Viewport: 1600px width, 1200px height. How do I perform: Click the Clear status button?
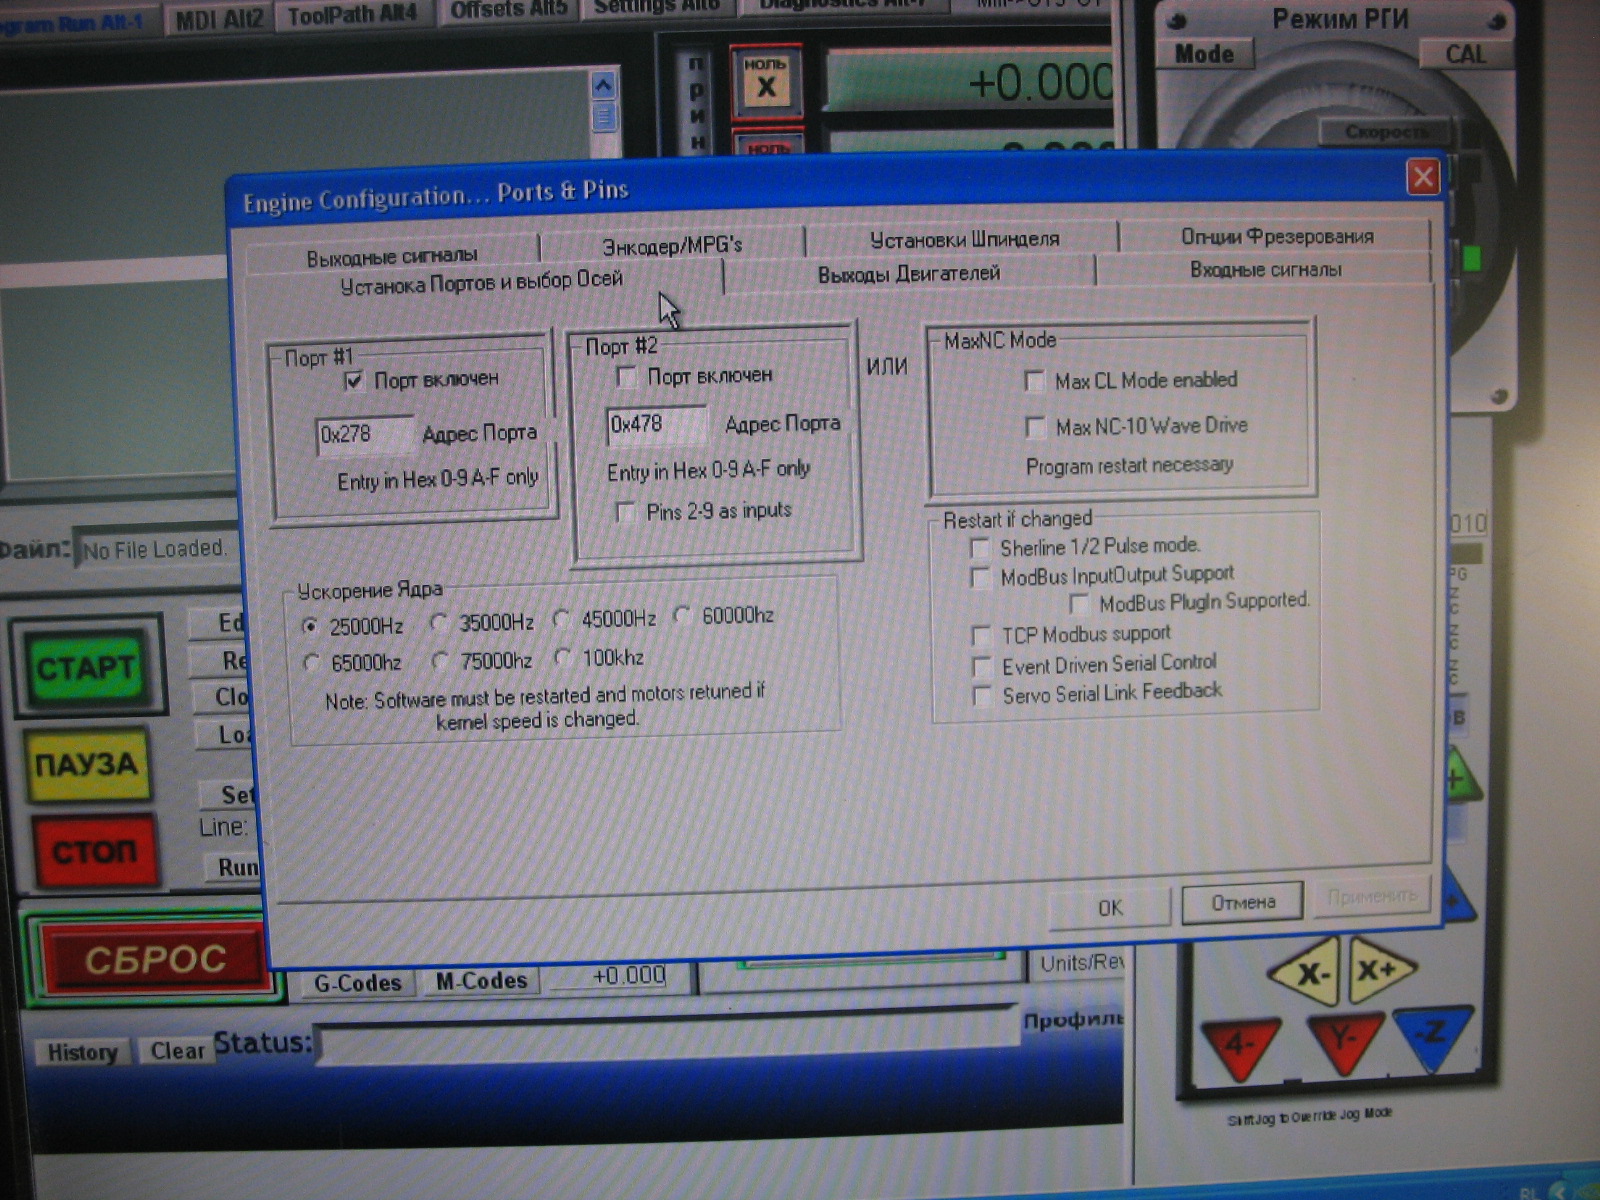tap(177, 1050)
